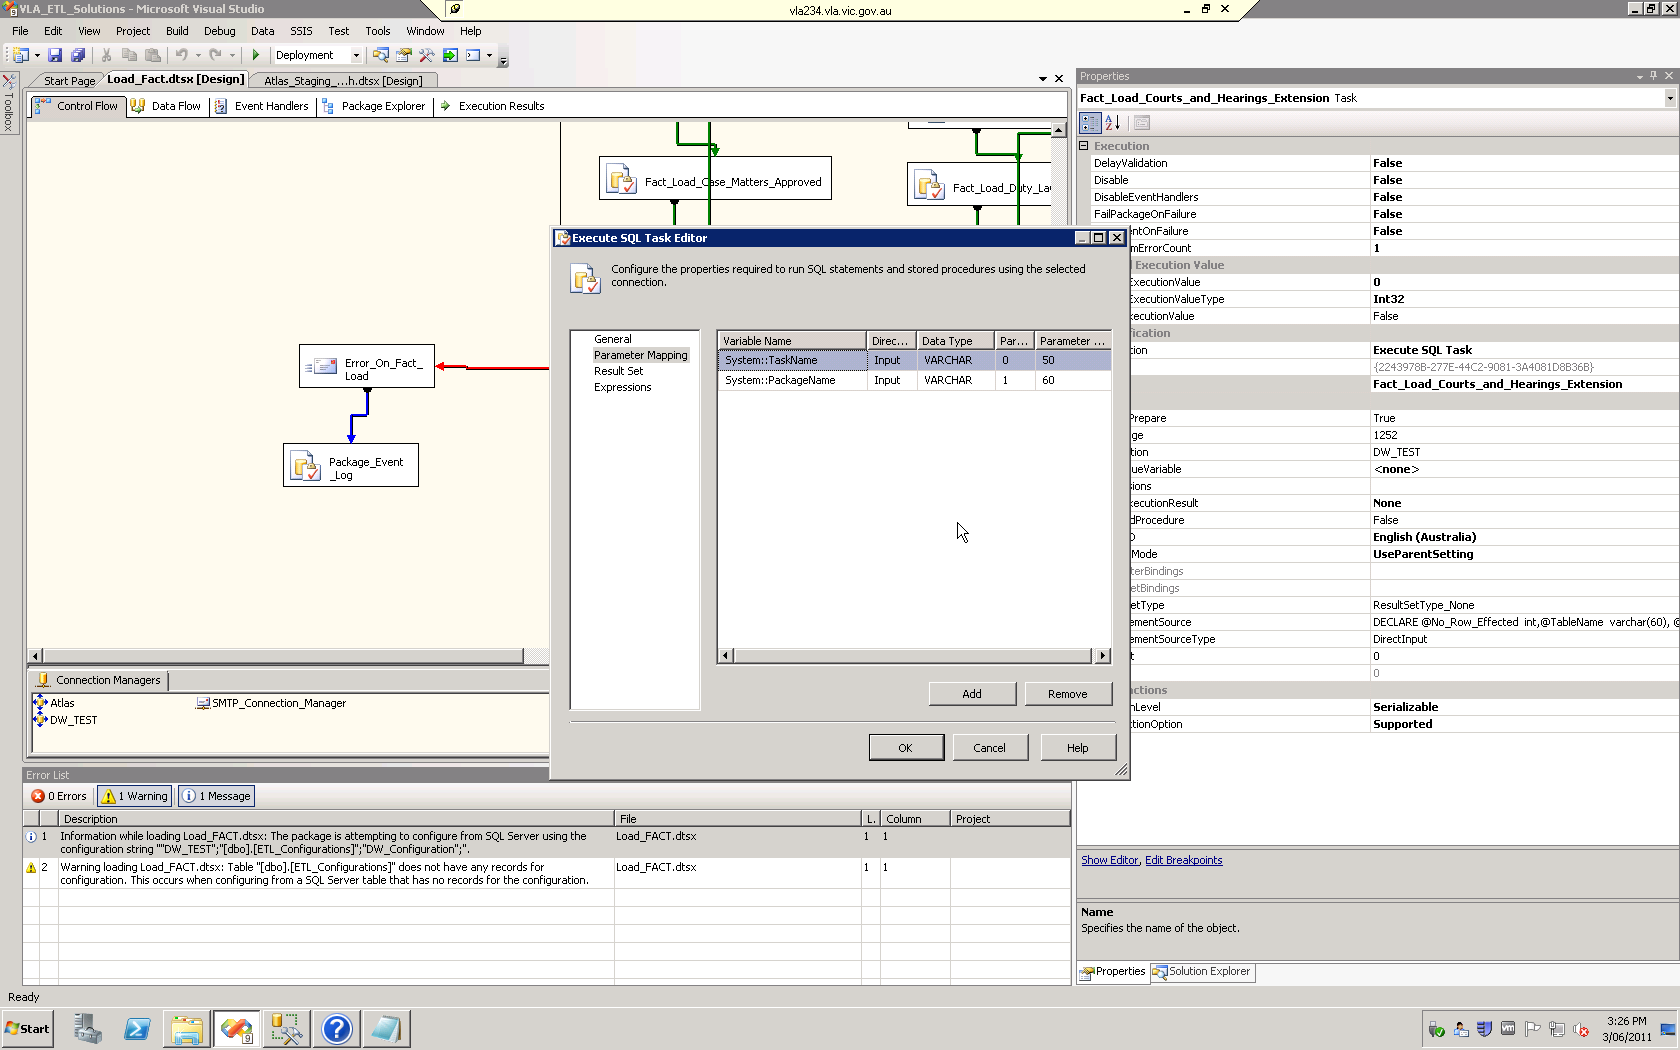The height and width of the screenshot is (1050, 1680).
Task: Open Windows PowerShell from the taskbar
Action: tap(137, 1029)
